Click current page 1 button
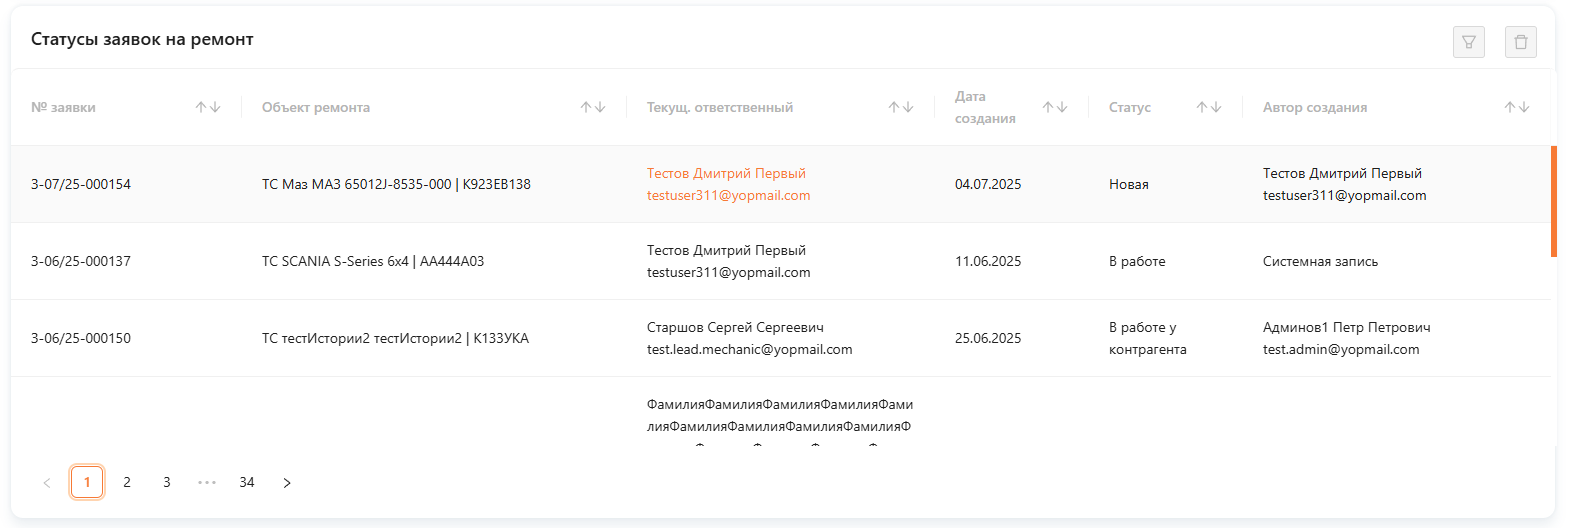Screen dimensions: 1570x528 [87, 483]
